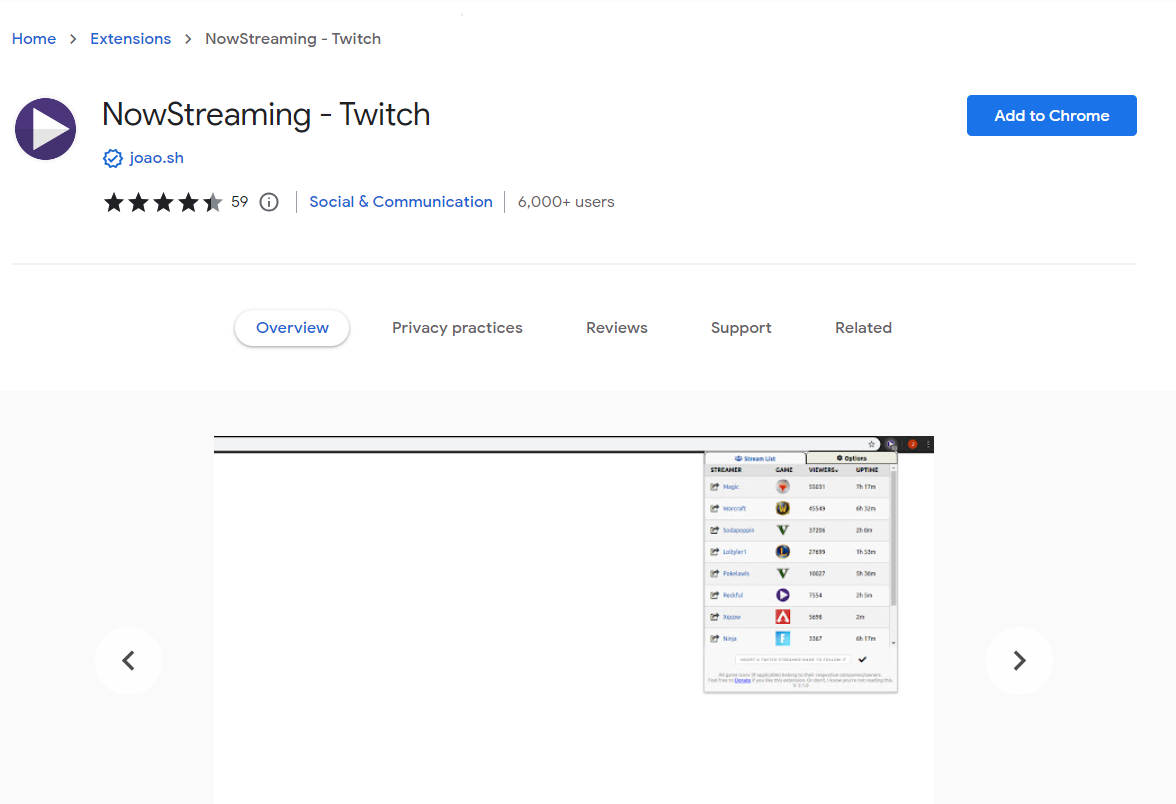Click the Fortnite icon beside Ninja

782,638
